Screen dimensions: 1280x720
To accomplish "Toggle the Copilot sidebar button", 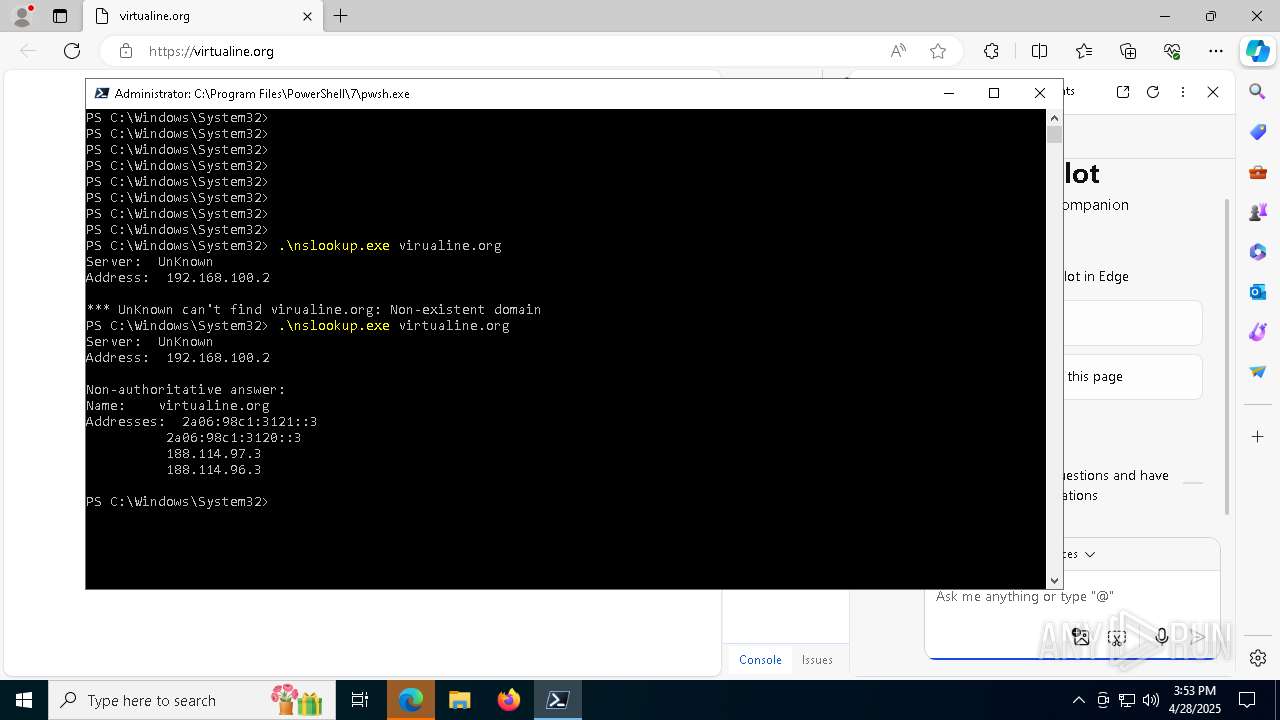I will coord(1257,51).
